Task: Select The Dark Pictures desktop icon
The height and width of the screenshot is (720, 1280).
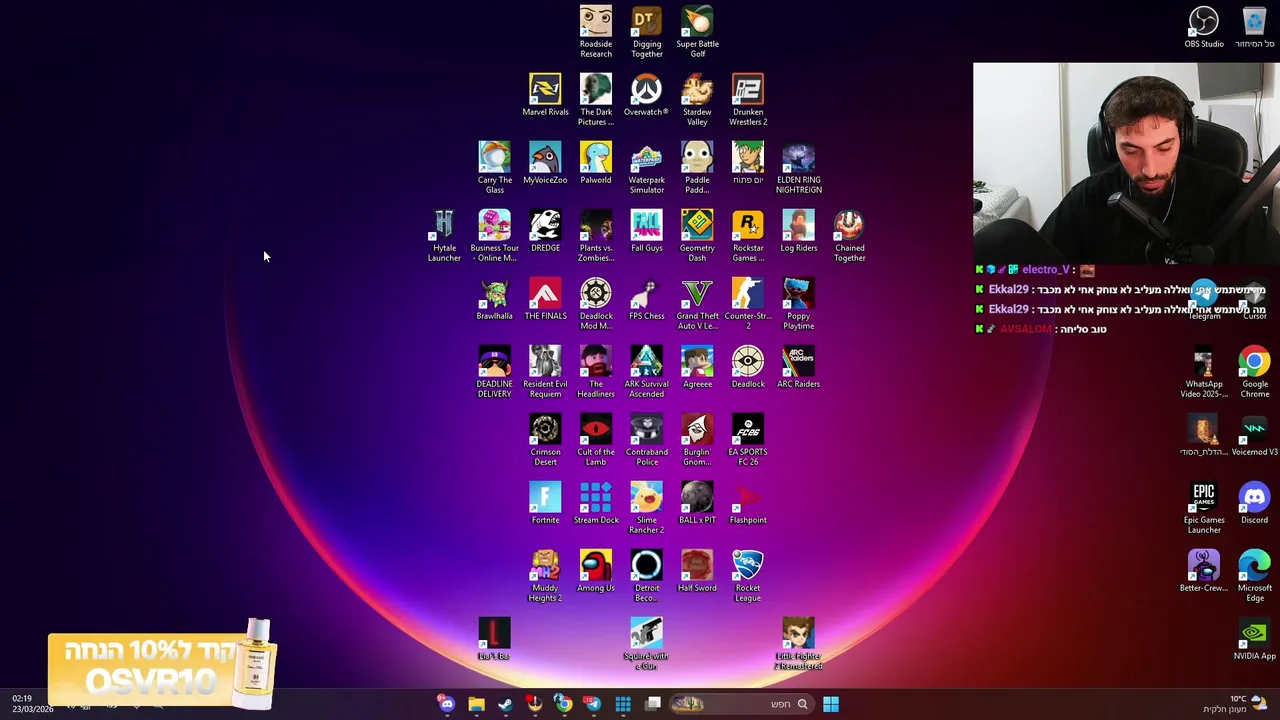Action: click(x=596, y=101)
